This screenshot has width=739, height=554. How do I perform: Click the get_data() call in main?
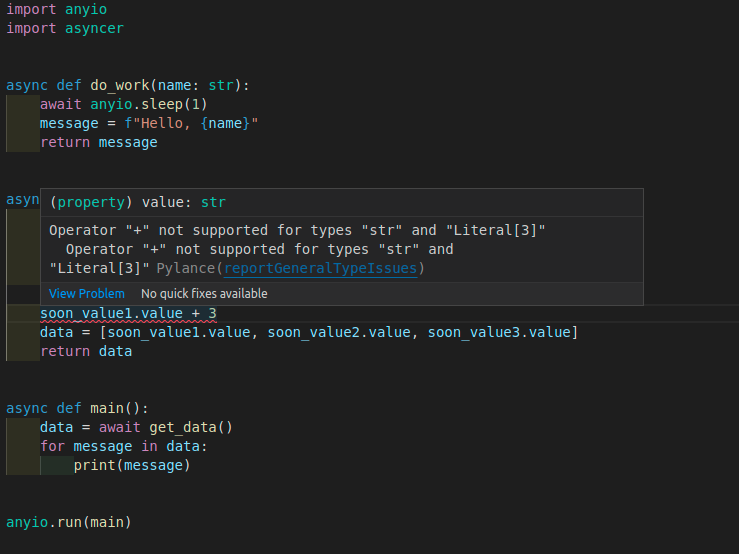coord(190,427)
